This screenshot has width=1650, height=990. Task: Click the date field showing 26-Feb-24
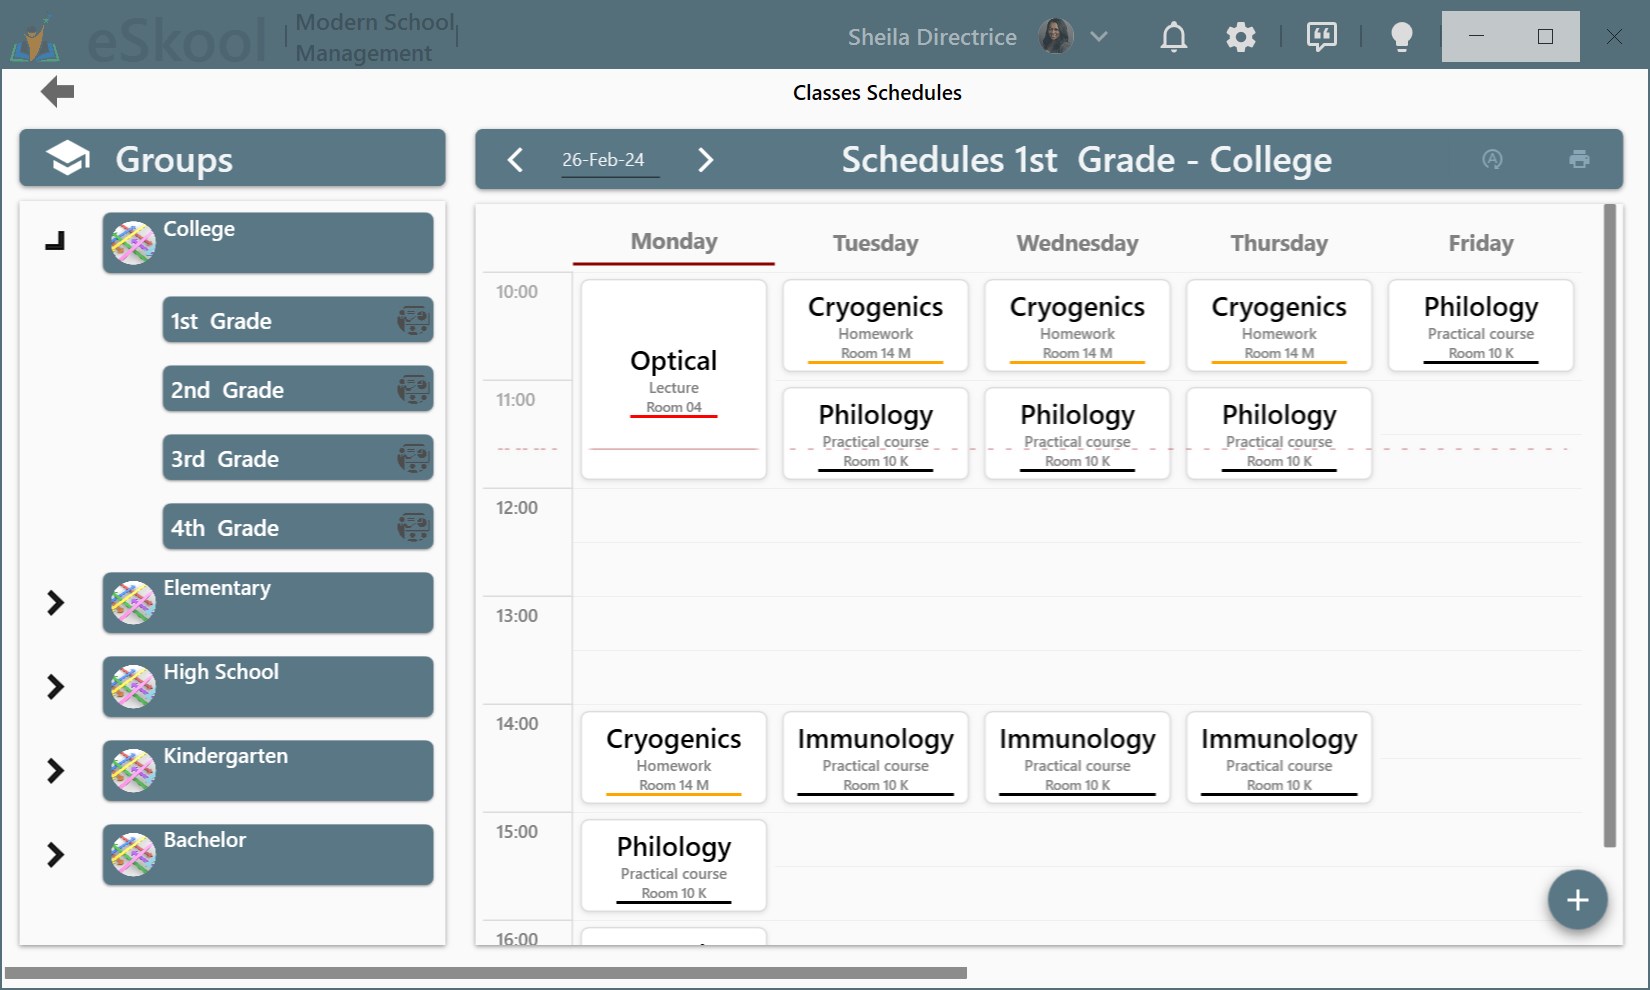click(603, 158)
